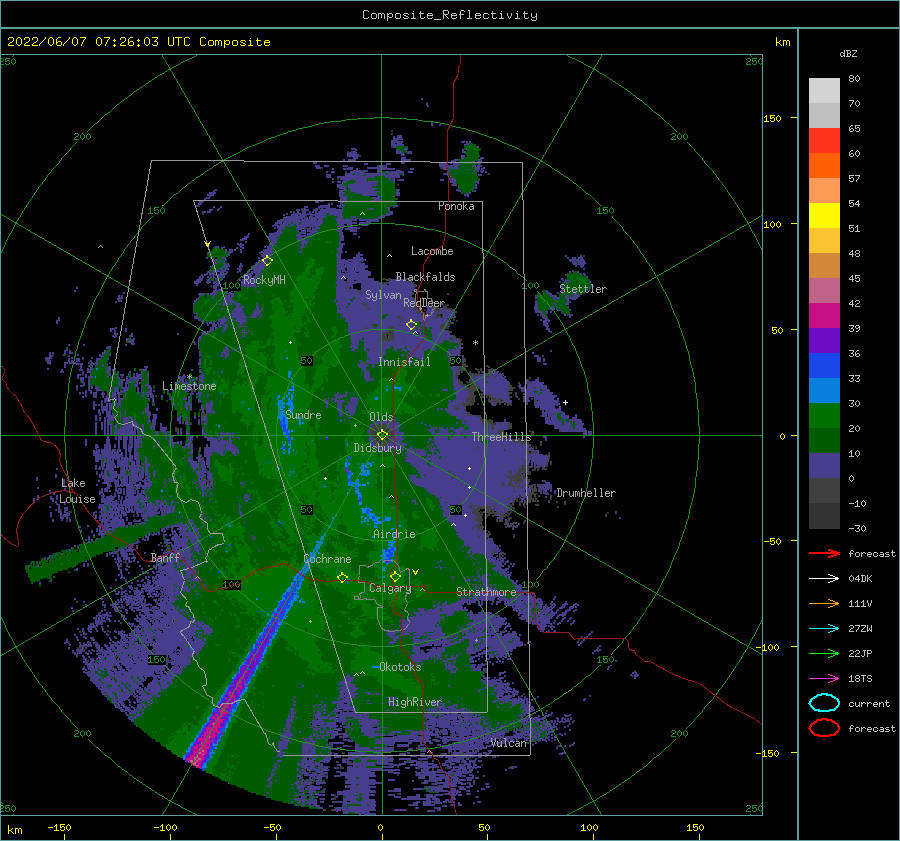This screenshot has width=900, height=841.
Task: Click the dBZ scale heading
Action: coord(848,53)
